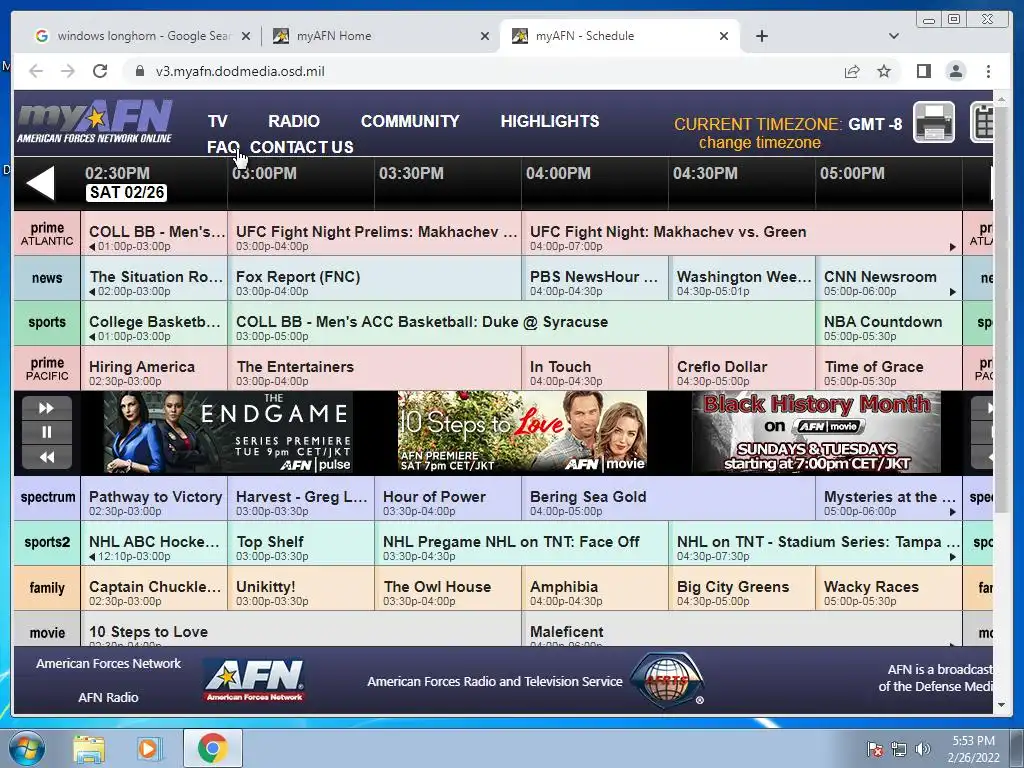
Task: Select the prime ATLANTIC channel label
Action: point(47,233)
